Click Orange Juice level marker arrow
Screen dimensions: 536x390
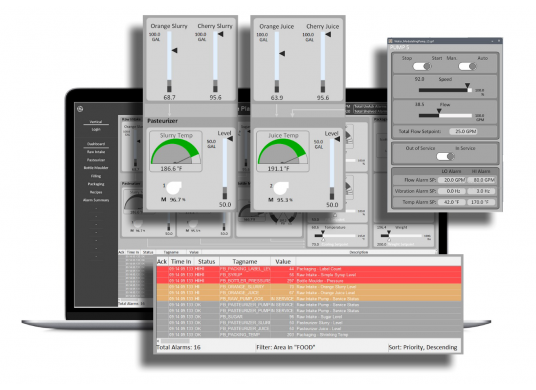(x=282, y=53)
